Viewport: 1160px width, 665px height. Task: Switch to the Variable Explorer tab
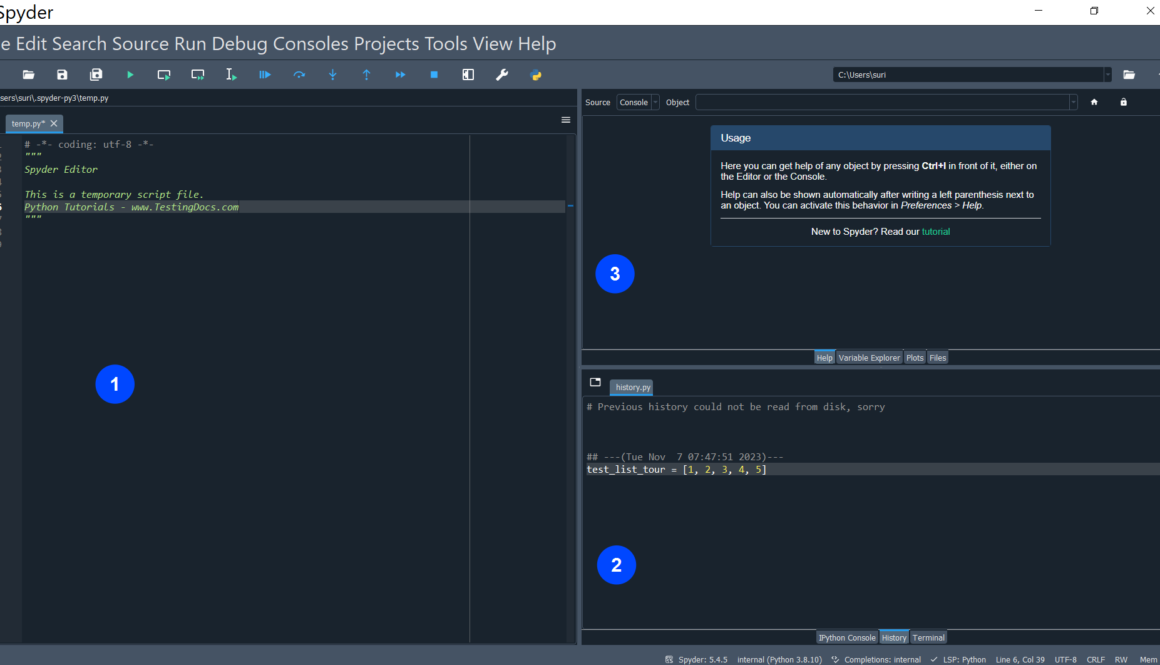click(x=869, y=357)
